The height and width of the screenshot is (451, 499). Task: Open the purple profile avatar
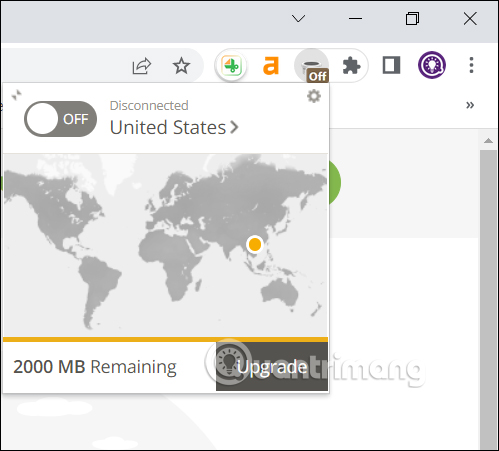[432, 65]
